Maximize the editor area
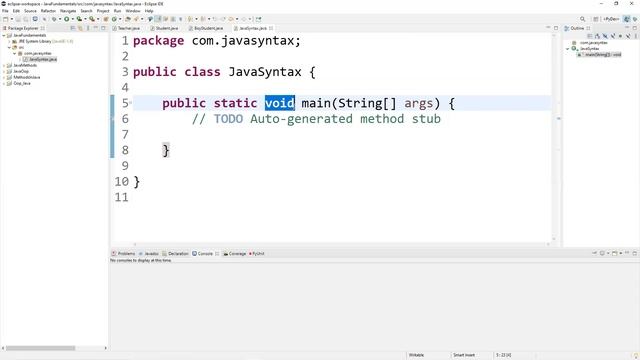Viewport: 640px width, 360px height. click(556, 28)
